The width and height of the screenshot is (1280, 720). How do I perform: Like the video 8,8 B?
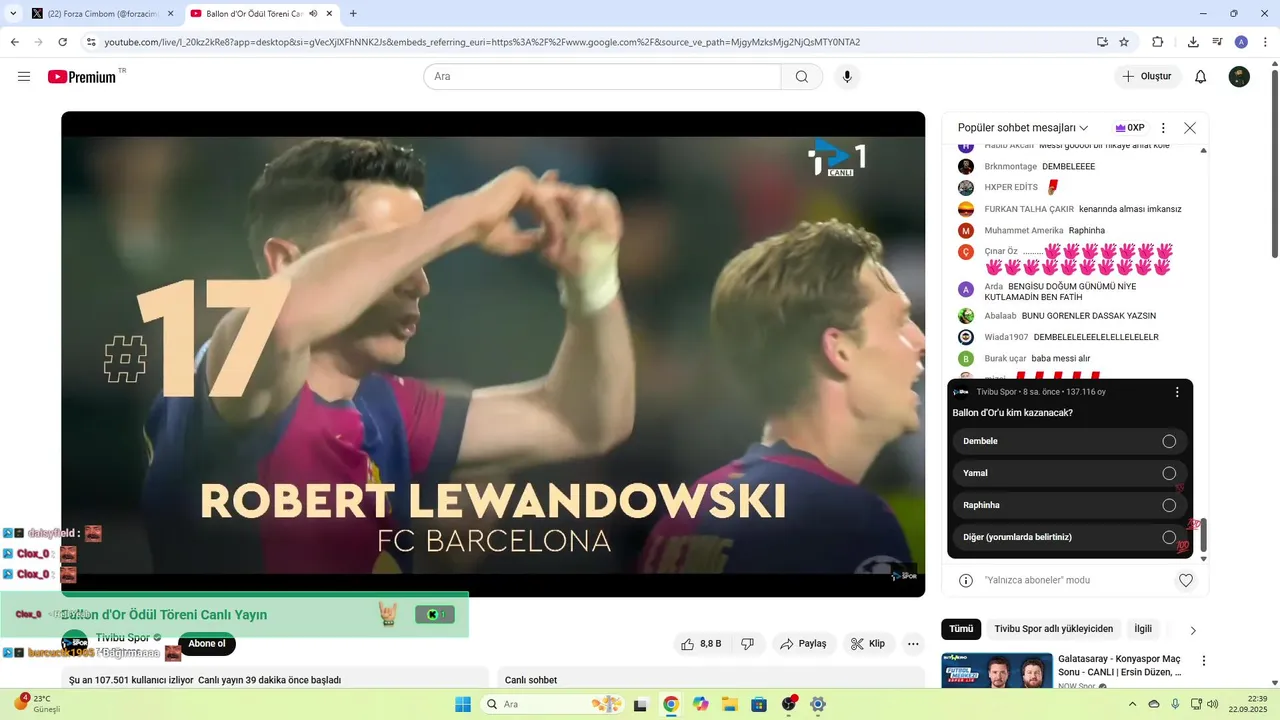tap(700, 644)
